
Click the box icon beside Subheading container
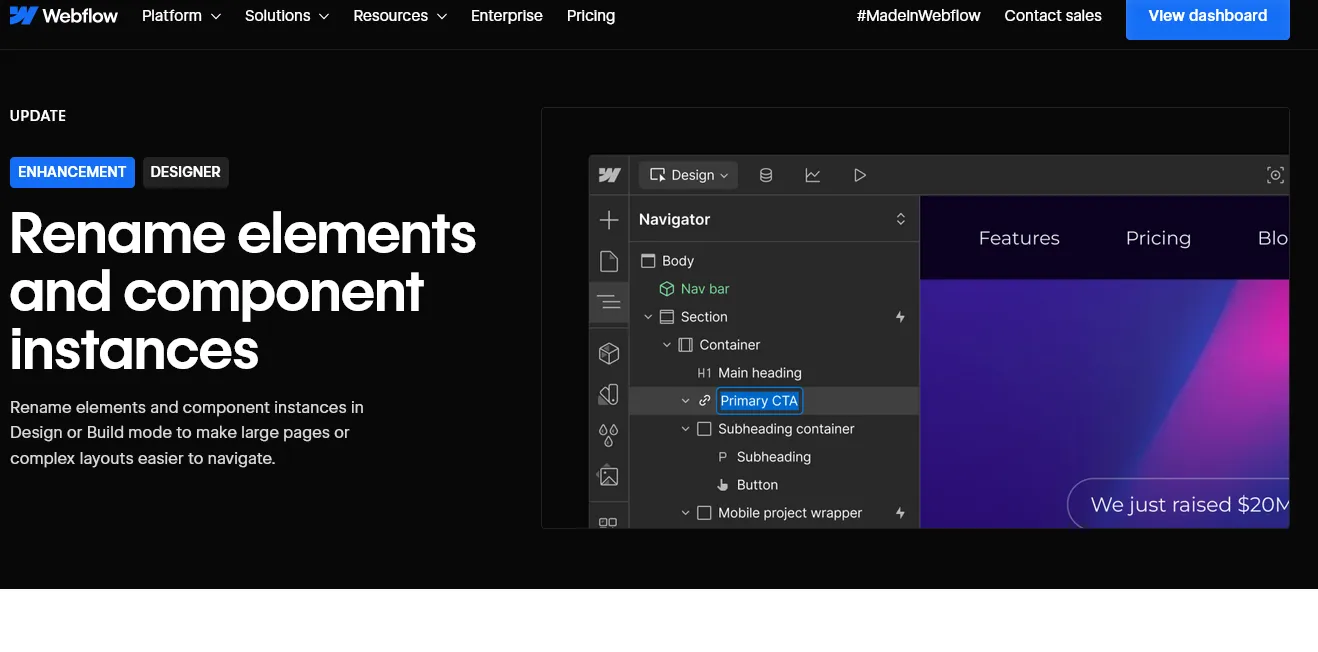pos(704,429)
